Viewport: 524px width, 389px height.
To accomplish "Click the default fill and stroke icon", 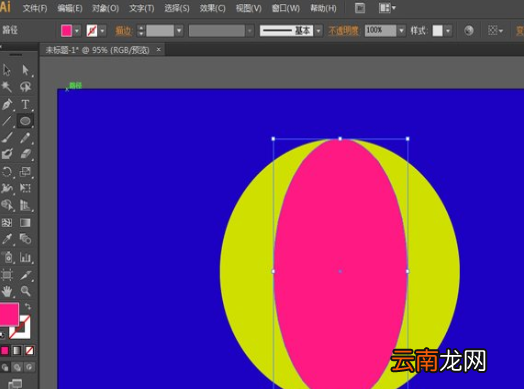I will click(3, 335).
